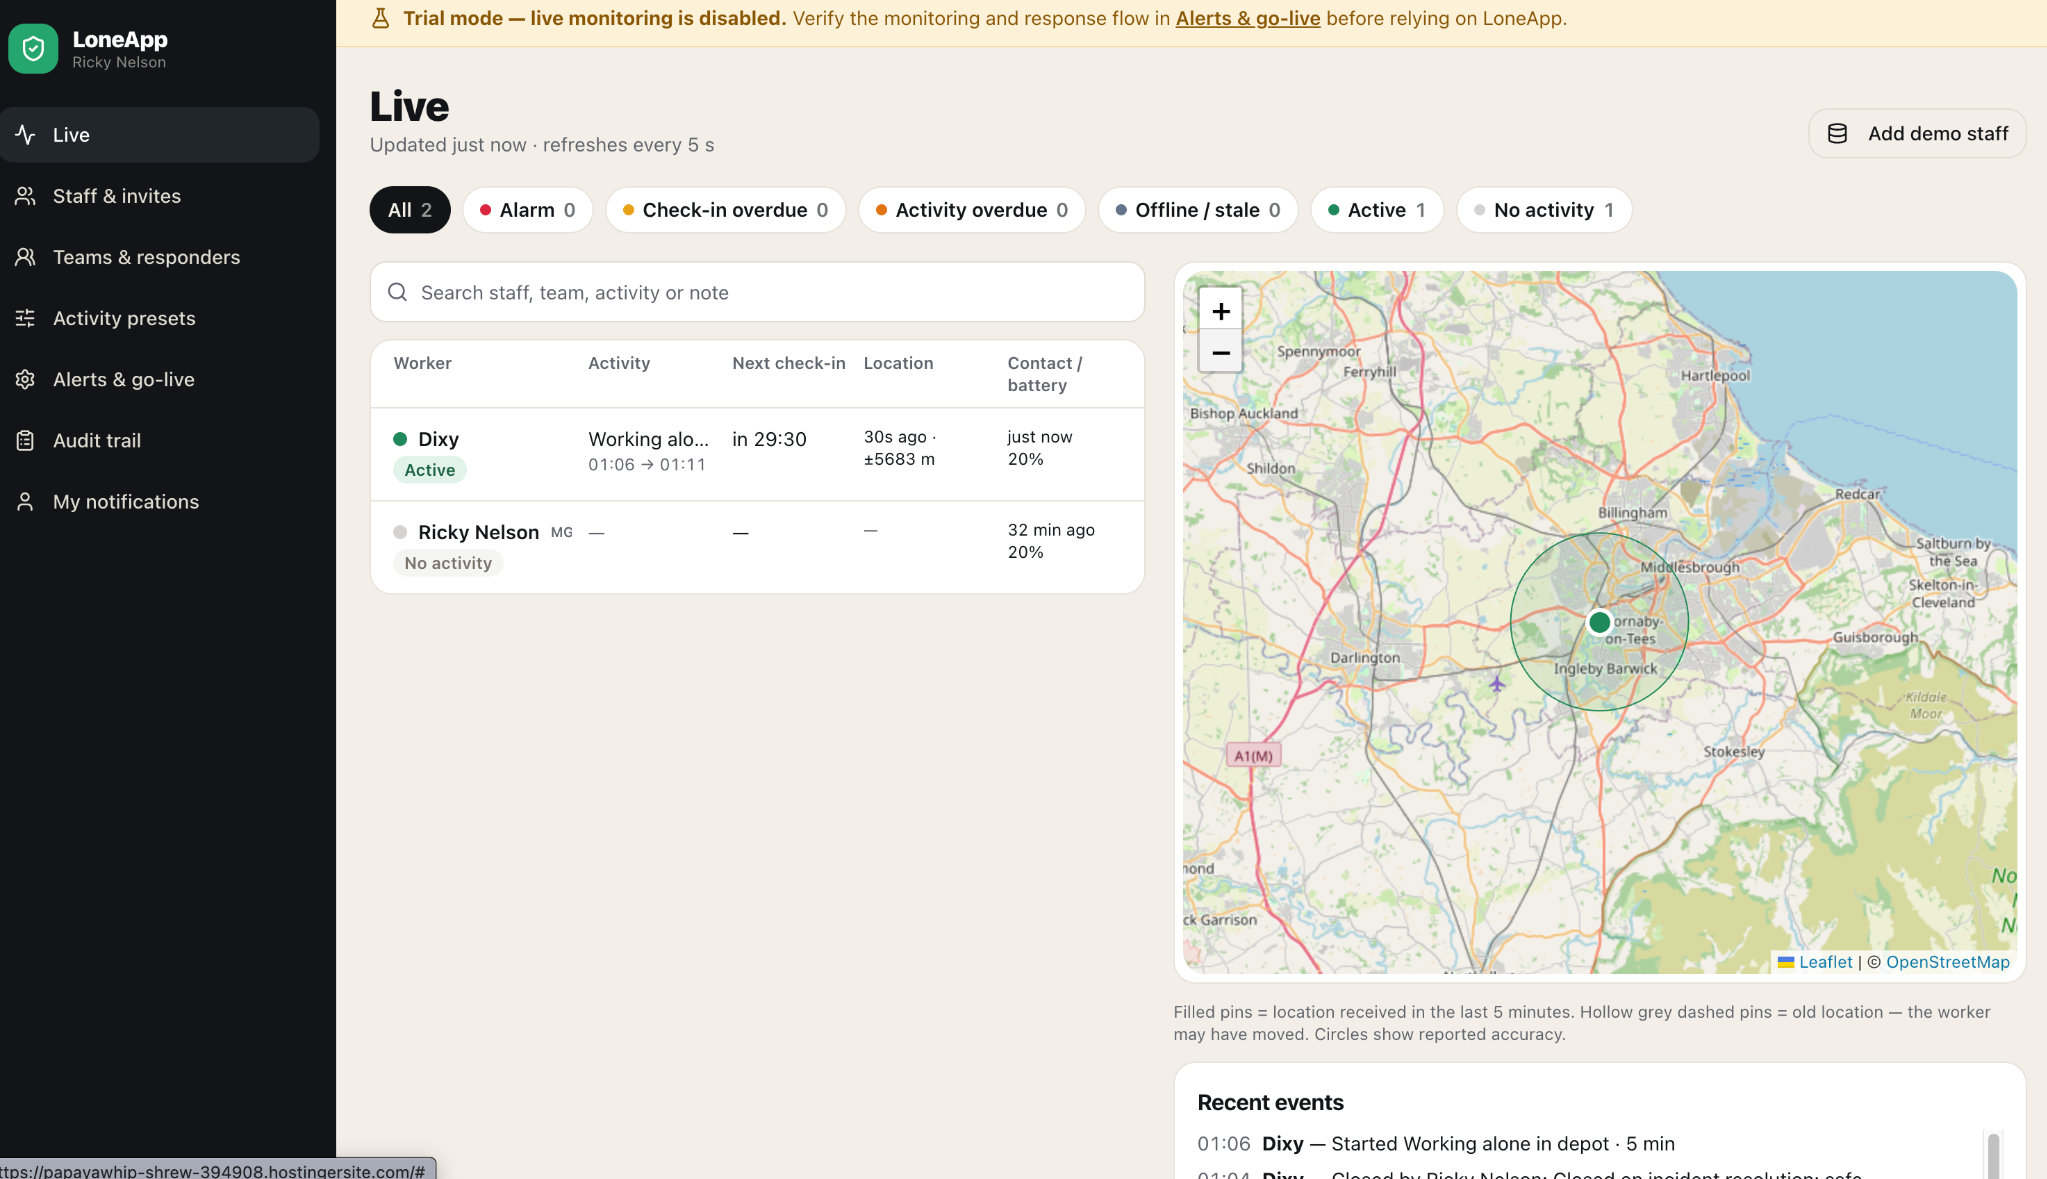
Task: Click the Activity presets sliders icon
Action: tap(26, 318)
